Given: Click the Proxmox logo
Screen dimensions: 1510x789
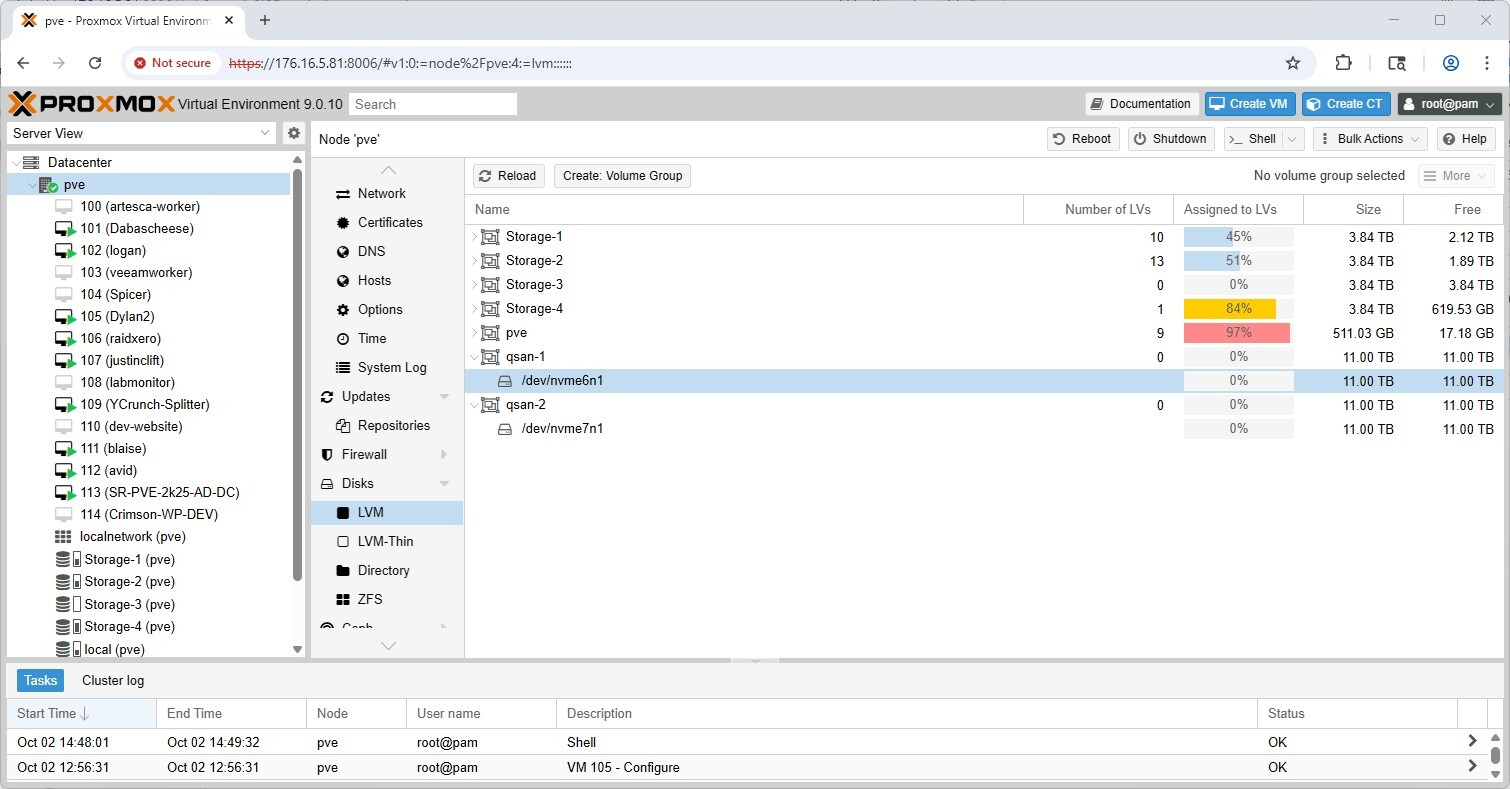Looking at the screenshot, I should pyautogui.click(x=91, y=104).
